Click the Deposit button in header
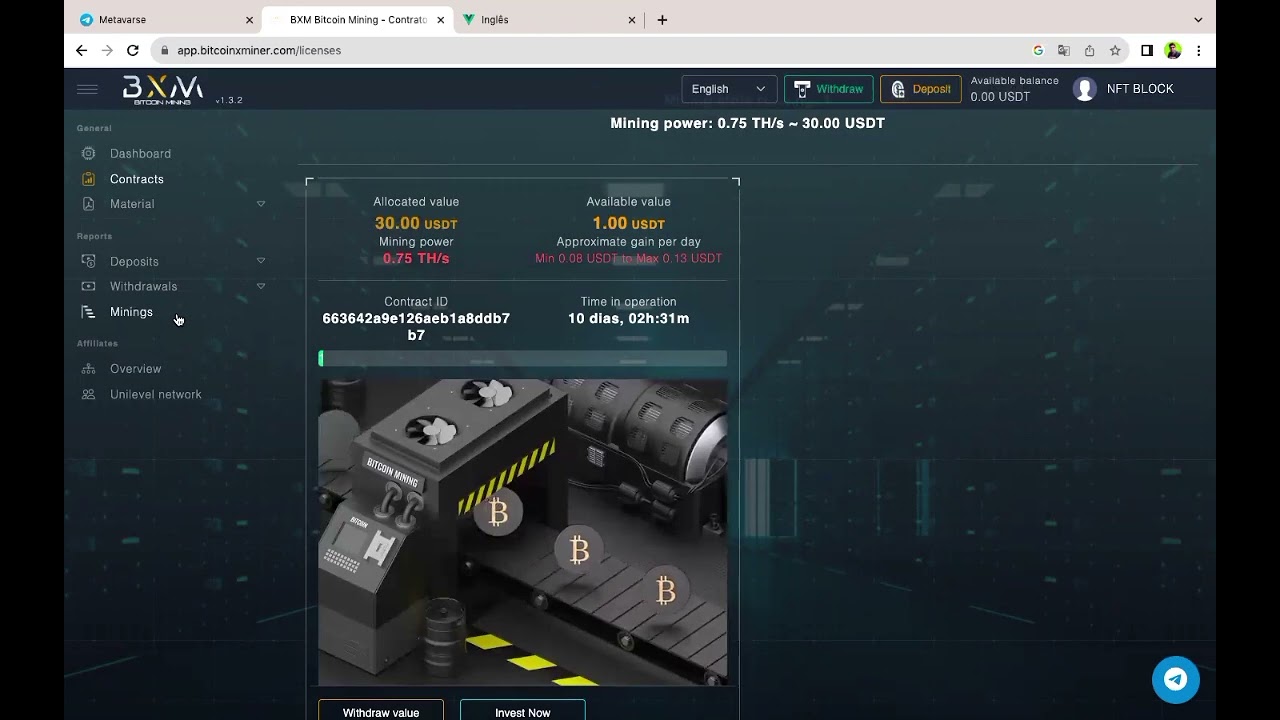 (920, 89)
